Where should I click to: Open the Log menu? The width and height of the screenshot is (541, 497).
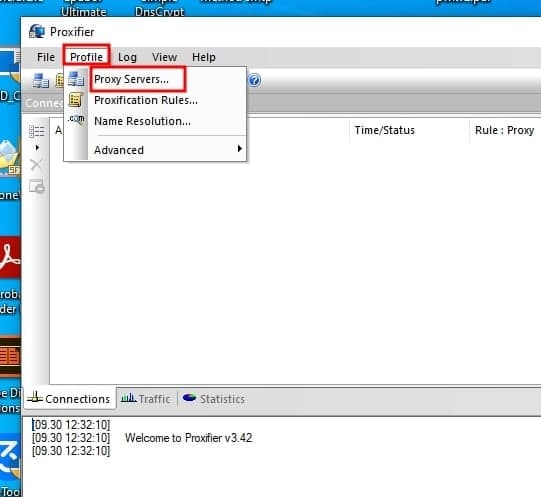pyautogui.click(x=127, y=57)
